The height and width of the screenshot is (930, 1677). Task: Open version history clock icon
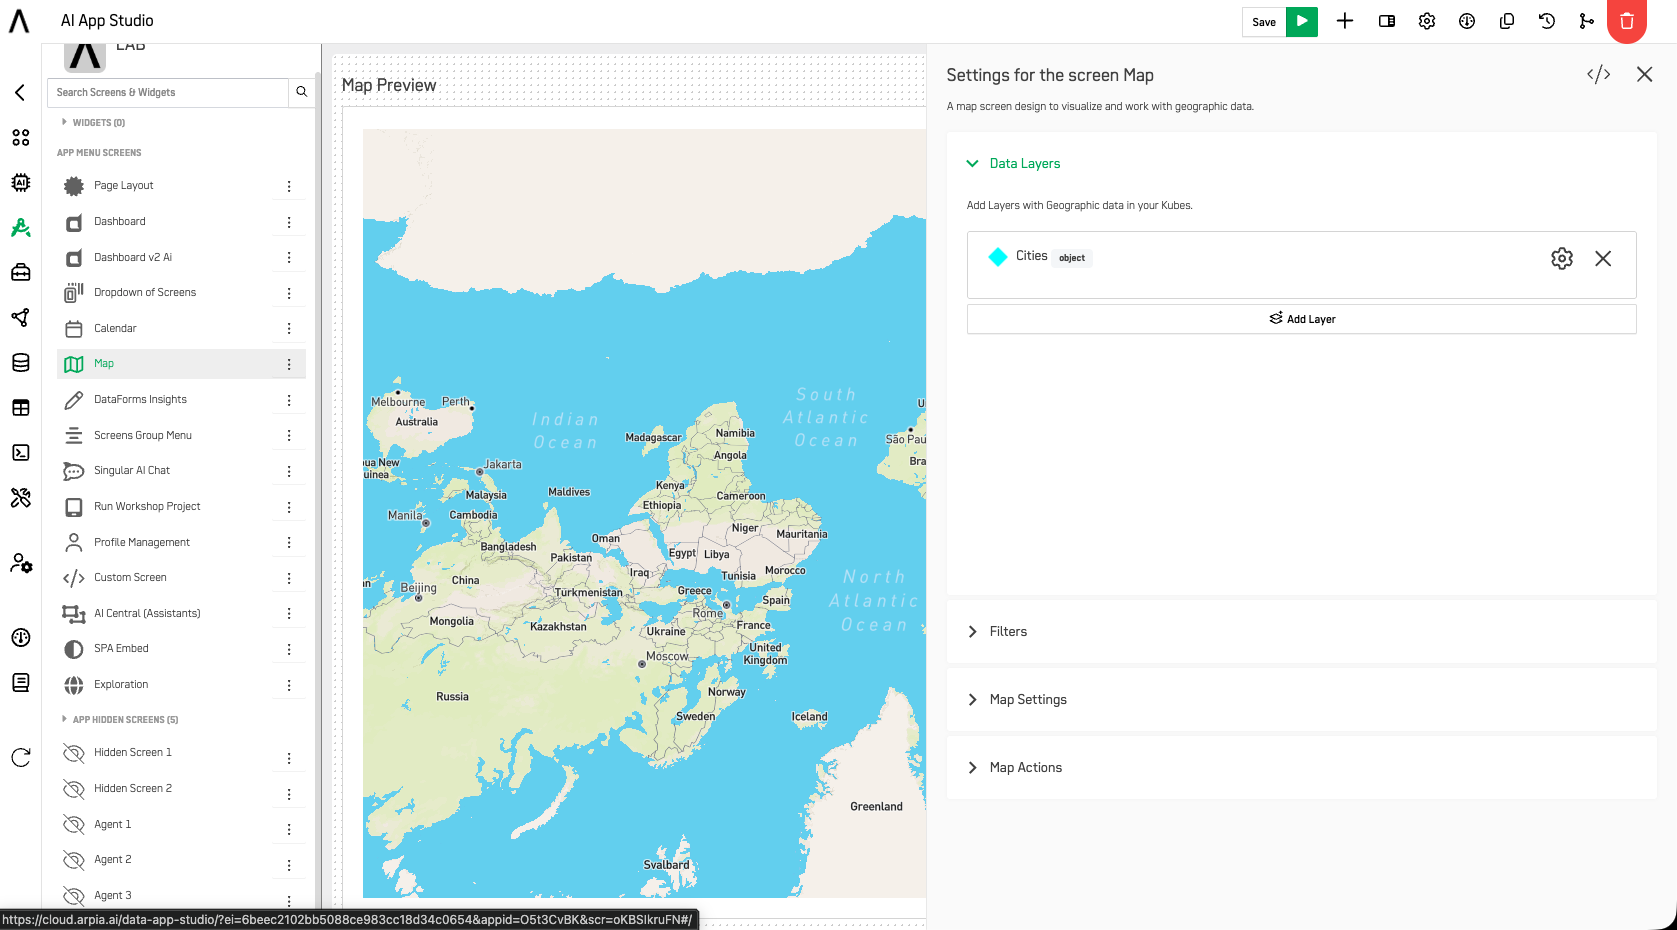(x=1547, y=21)
